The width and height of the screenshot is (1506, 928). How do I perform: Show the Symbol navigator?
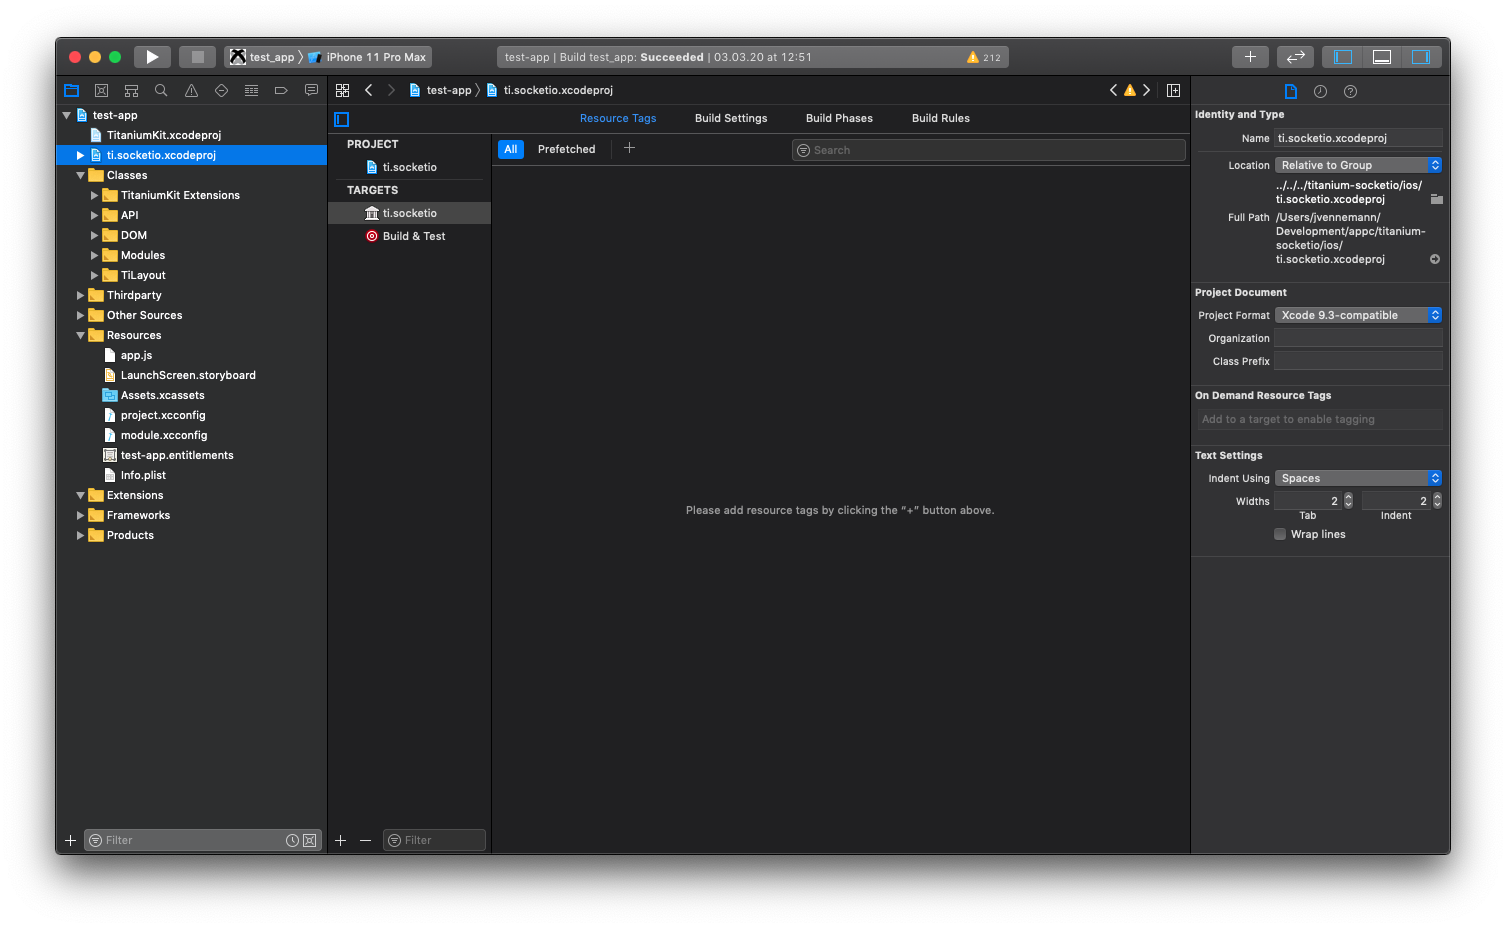[x=131, y=90]
